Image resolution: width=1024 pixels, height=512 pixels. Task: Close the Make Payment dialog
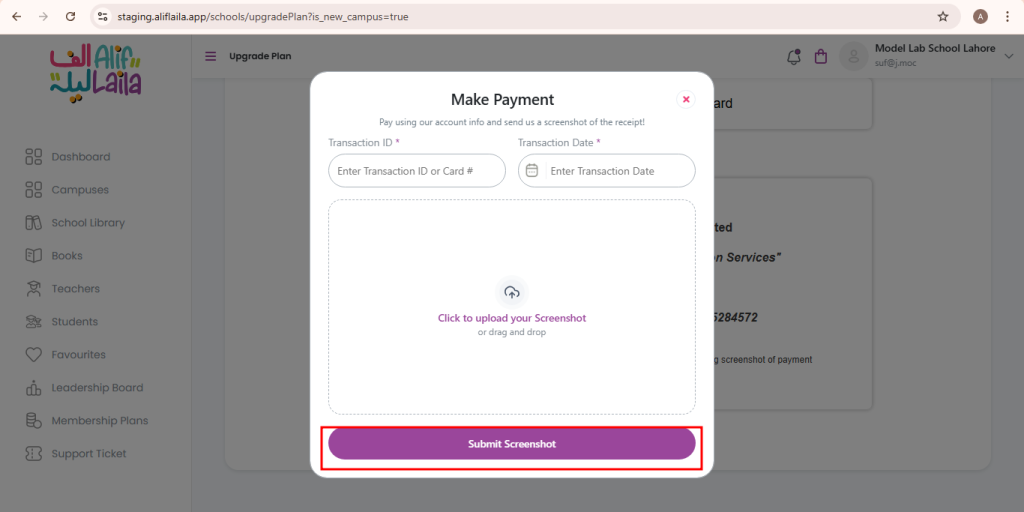(x=686, y=99)
